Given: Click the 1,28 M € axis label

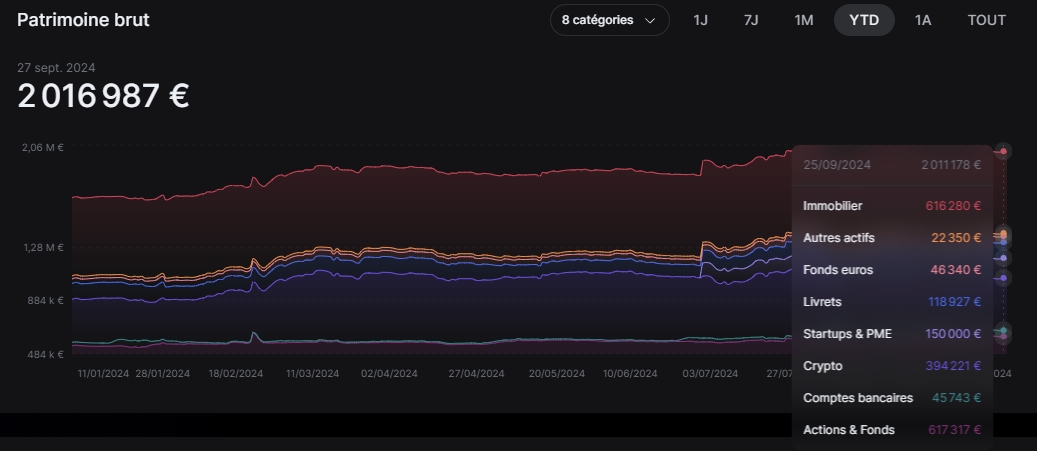Looking at the screenshot, I should pos(43,247).
